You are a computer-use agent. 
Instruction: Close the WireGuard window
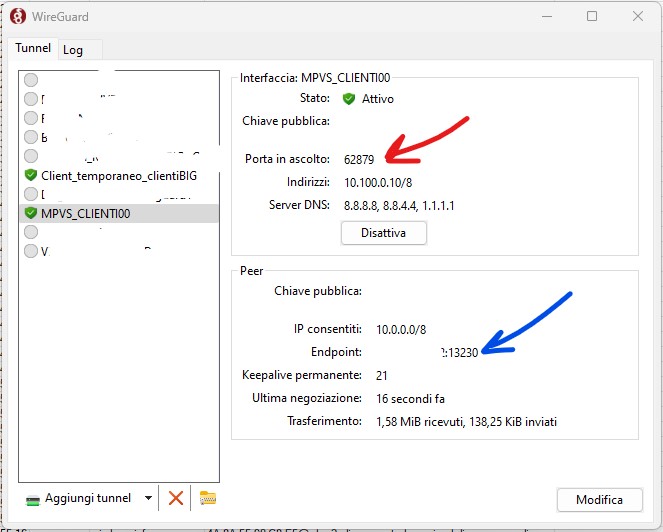point(638,16)
